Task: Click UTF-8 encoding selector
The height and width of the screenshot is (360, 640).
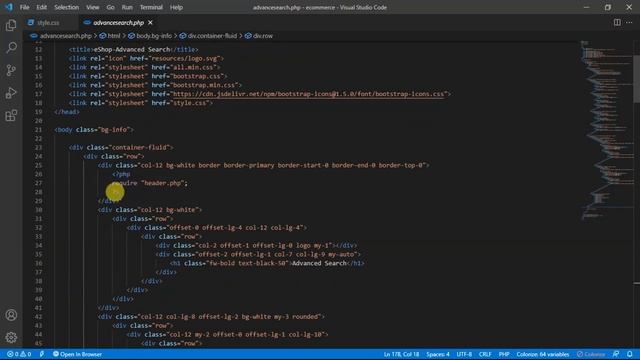Action: coord(464,354)
